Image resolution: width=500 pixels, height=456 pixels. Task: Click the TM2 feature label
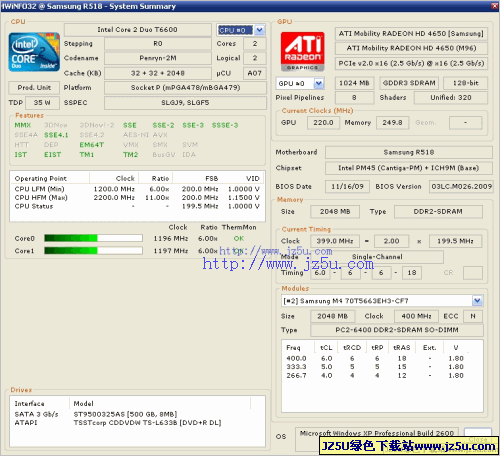coord(130,155)
